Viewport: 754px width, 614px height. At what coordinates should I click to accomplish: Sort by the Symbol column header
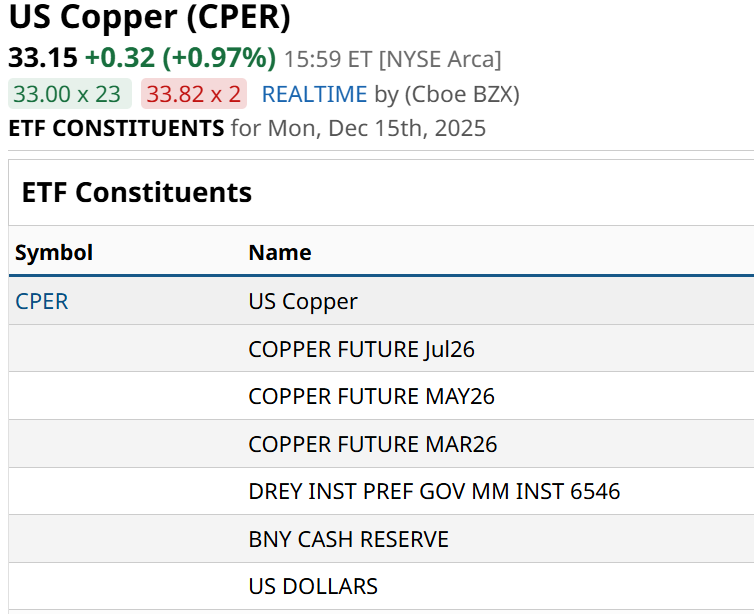(54, 253)
